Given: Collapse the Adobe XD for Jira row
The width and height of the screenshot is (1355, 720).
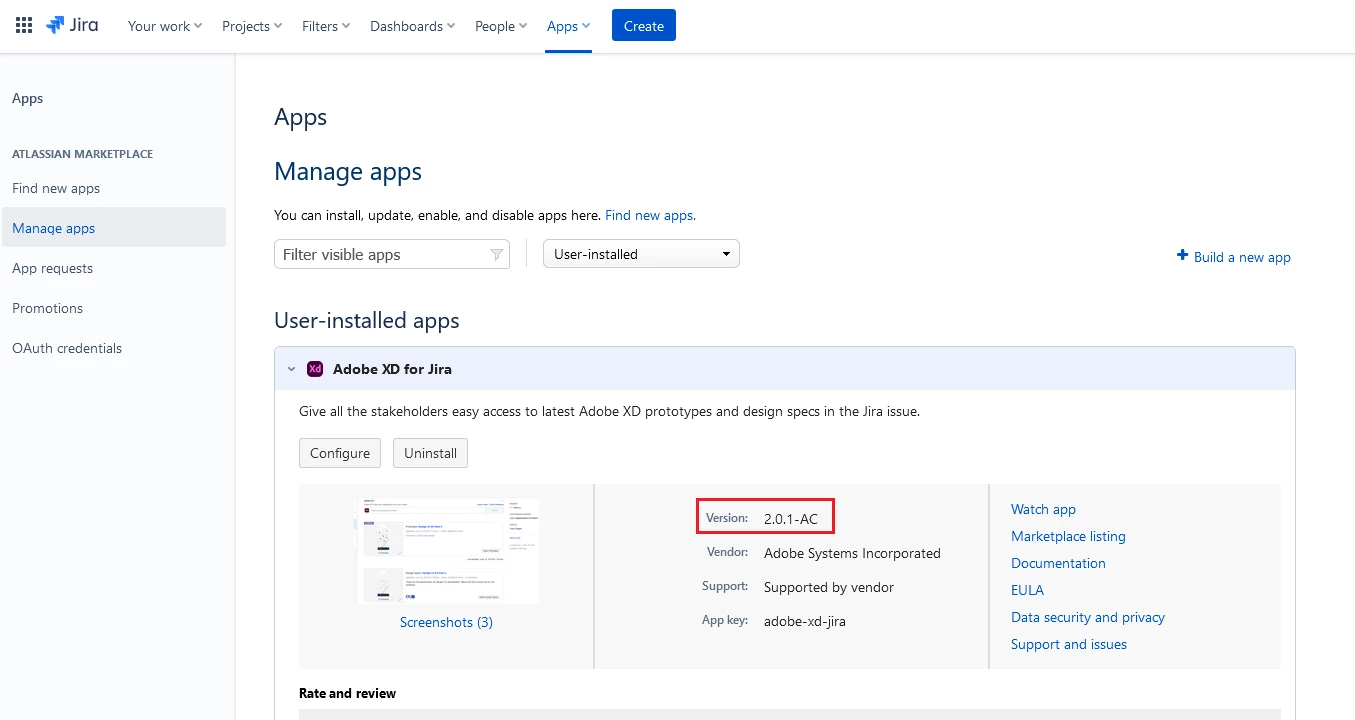Looking at the screenshot, I should point(291,369).
